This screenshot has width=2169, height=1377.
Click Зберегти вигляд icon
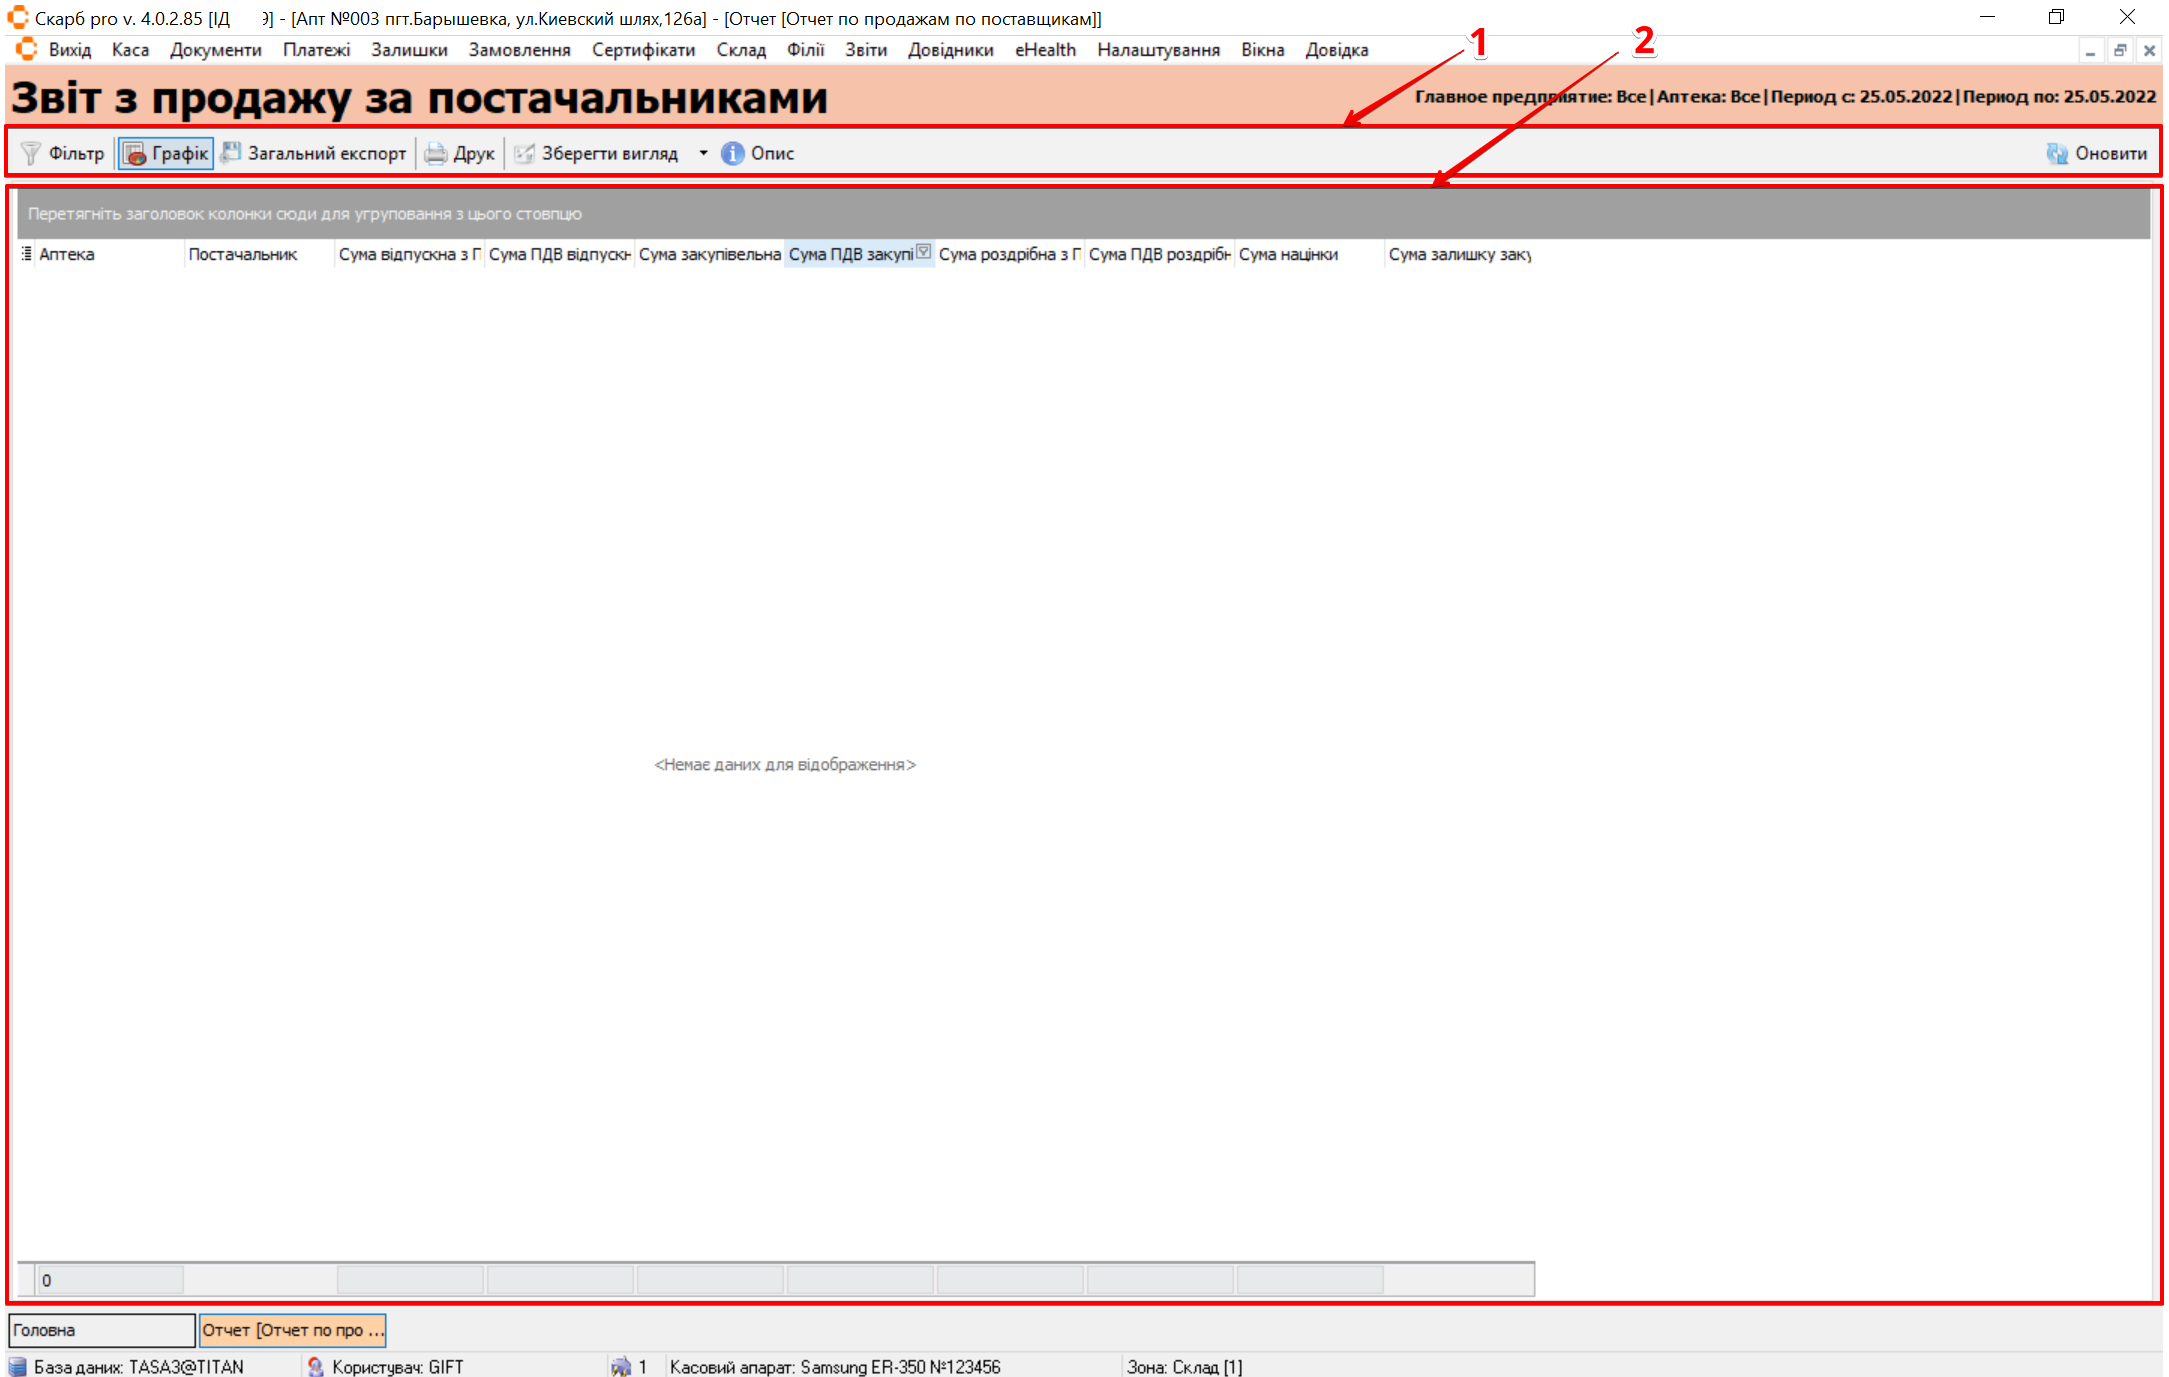524,153
